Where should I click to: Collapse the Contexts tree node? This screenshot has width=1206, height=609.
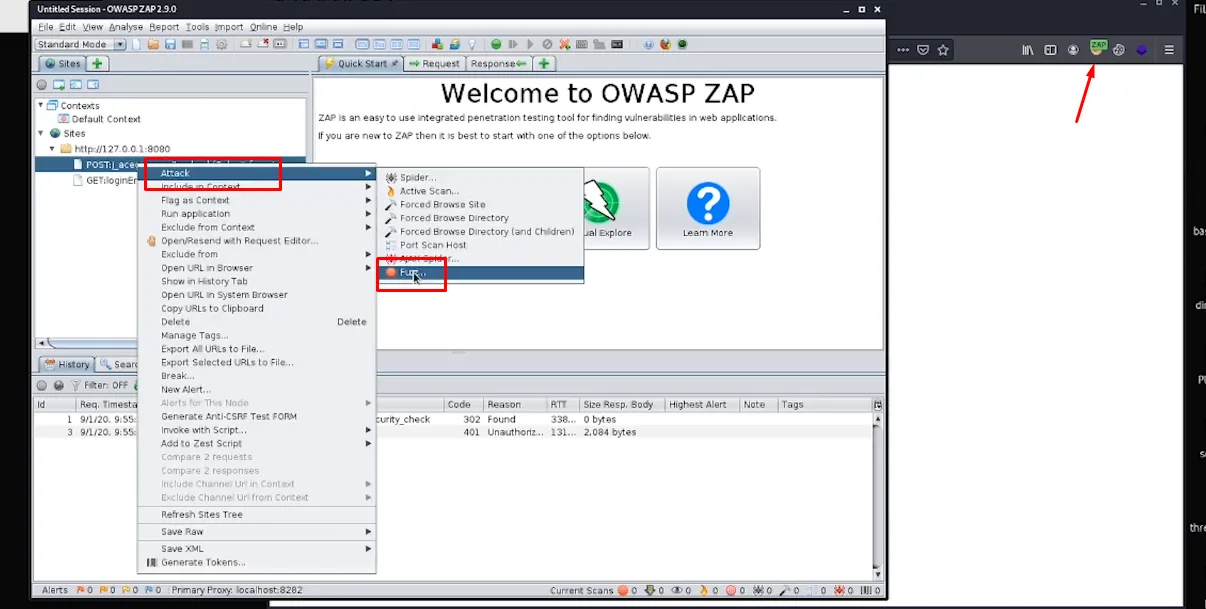[42, 105]
